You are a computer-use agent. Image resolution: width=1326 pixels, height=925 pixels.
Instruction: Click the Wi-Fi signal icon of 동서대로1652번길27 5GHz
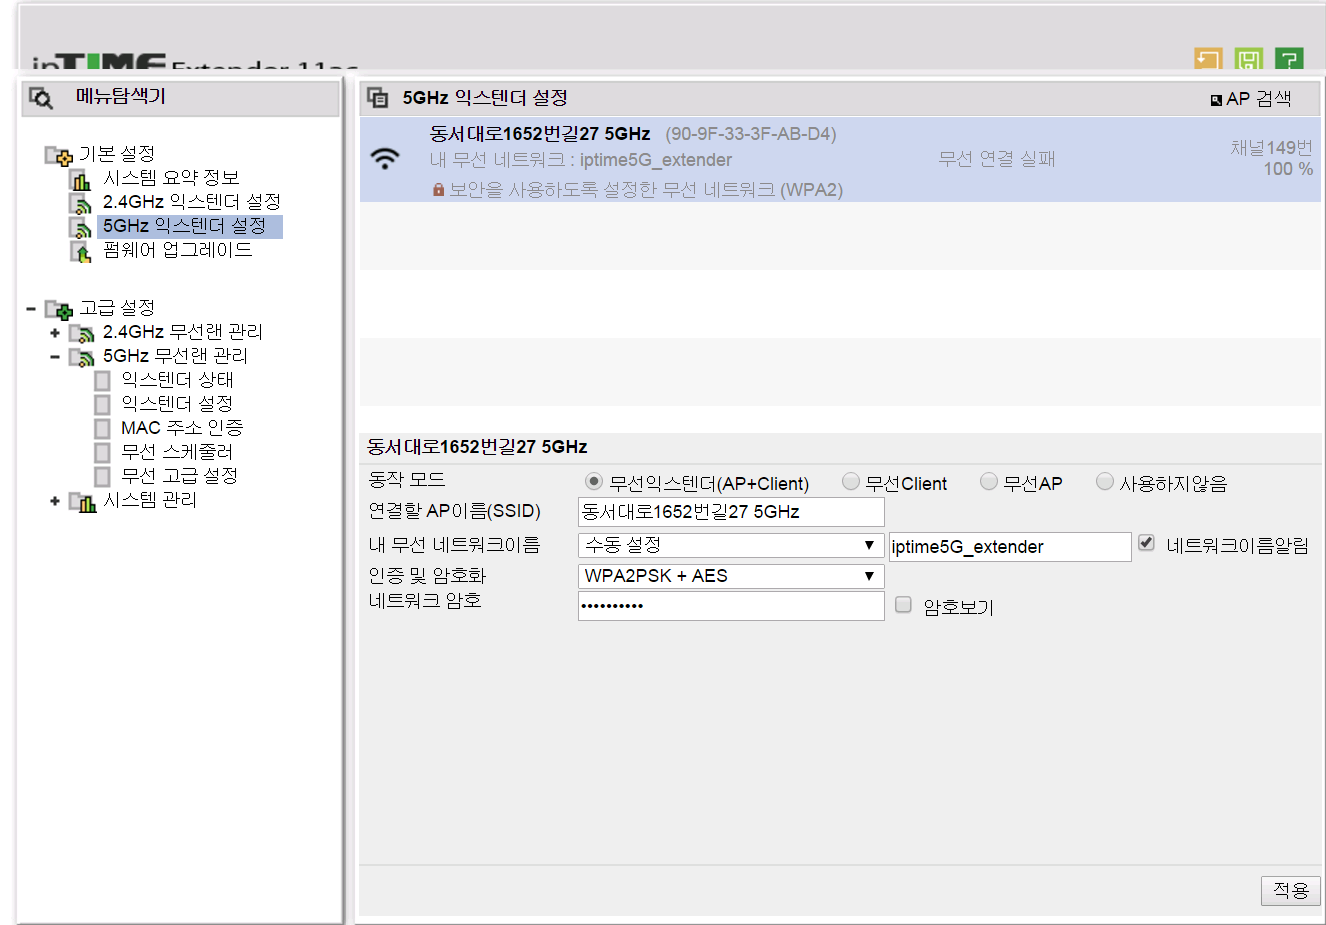(x=385, y=158)
